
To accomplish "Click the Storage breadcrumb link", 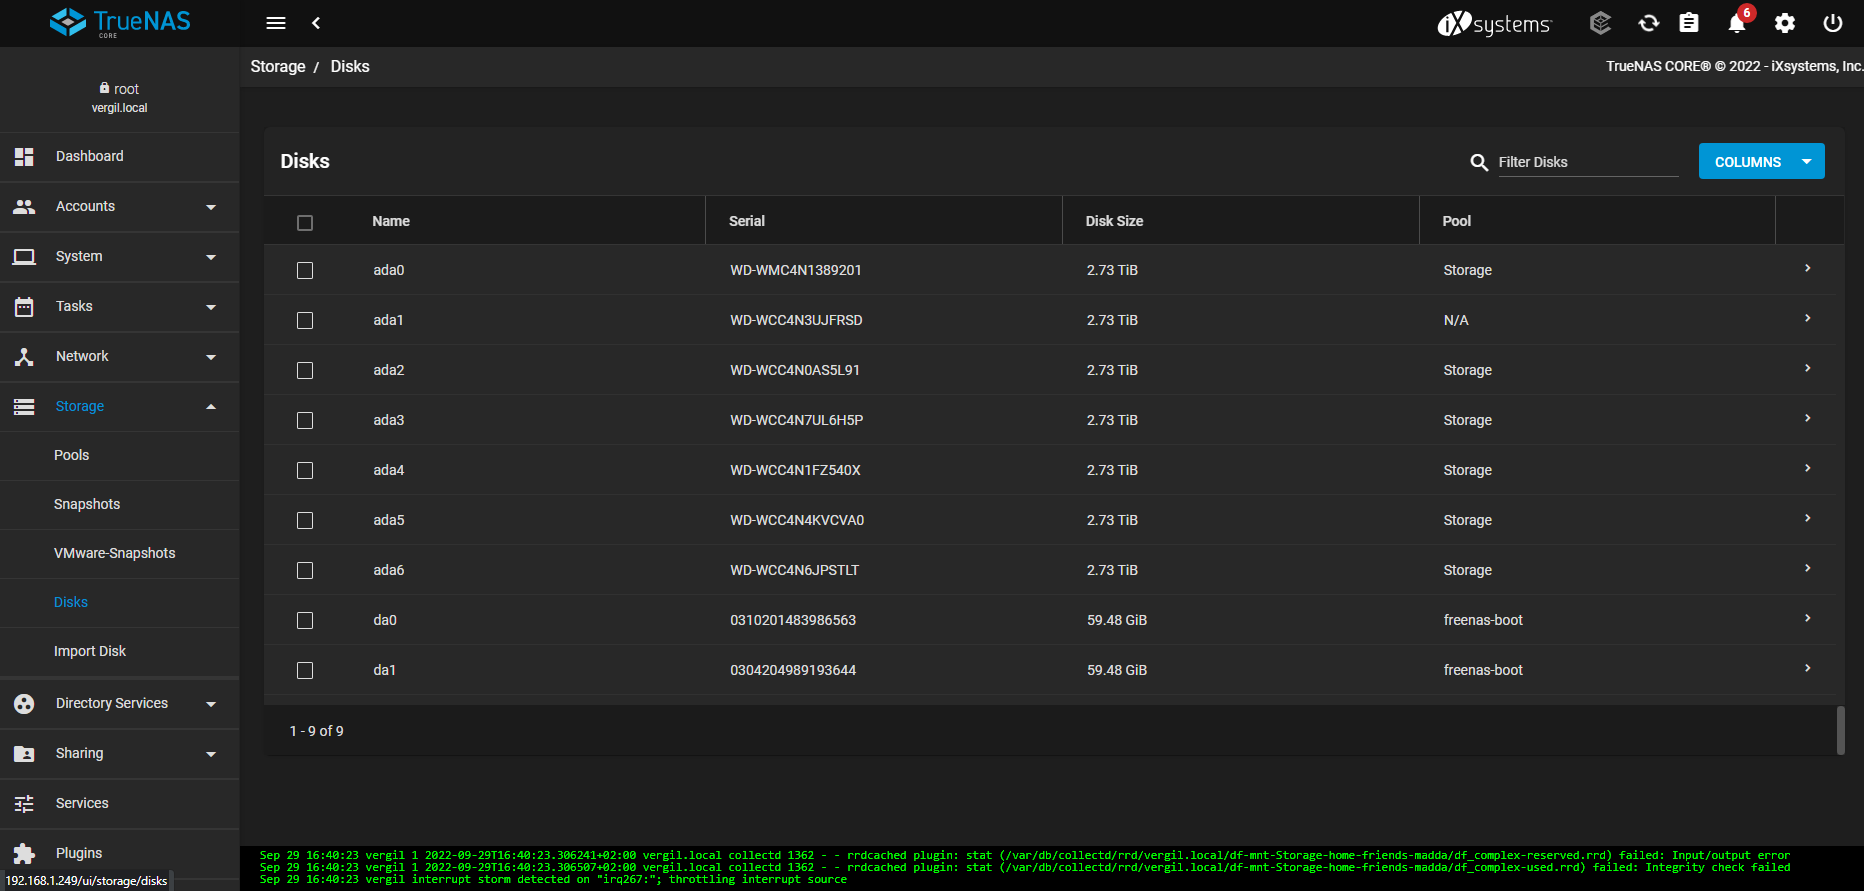I will [278, 66].
